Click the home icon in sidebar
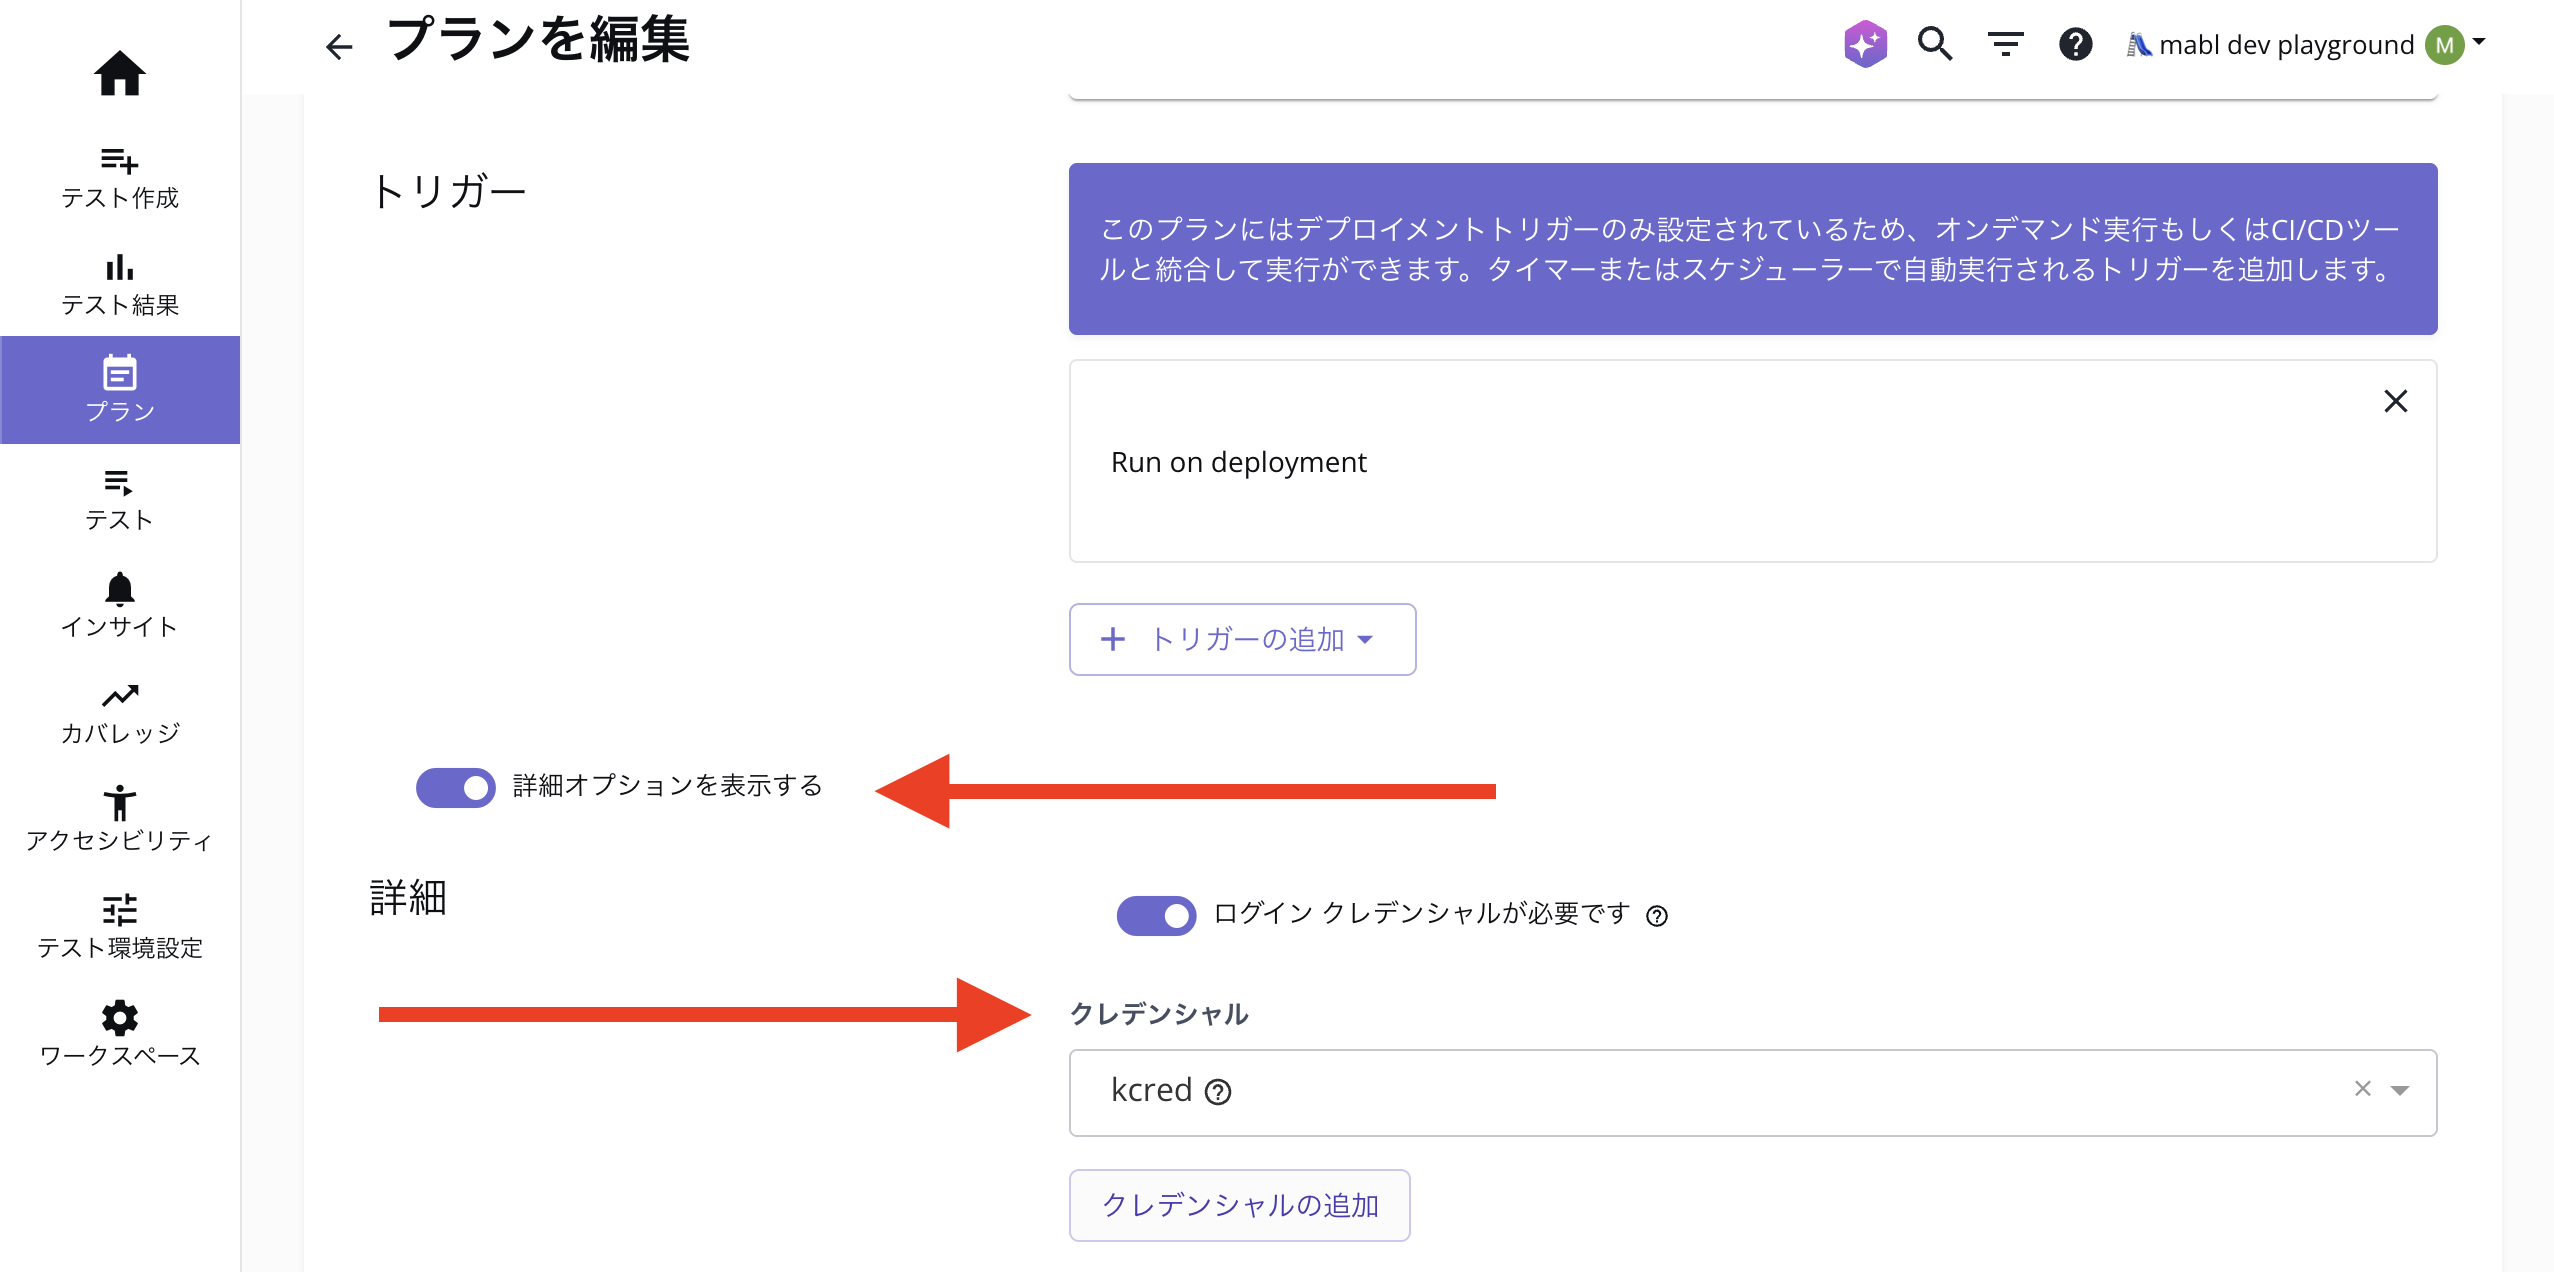Viewport: 2554px width, 1272px height. click(119, 73)
